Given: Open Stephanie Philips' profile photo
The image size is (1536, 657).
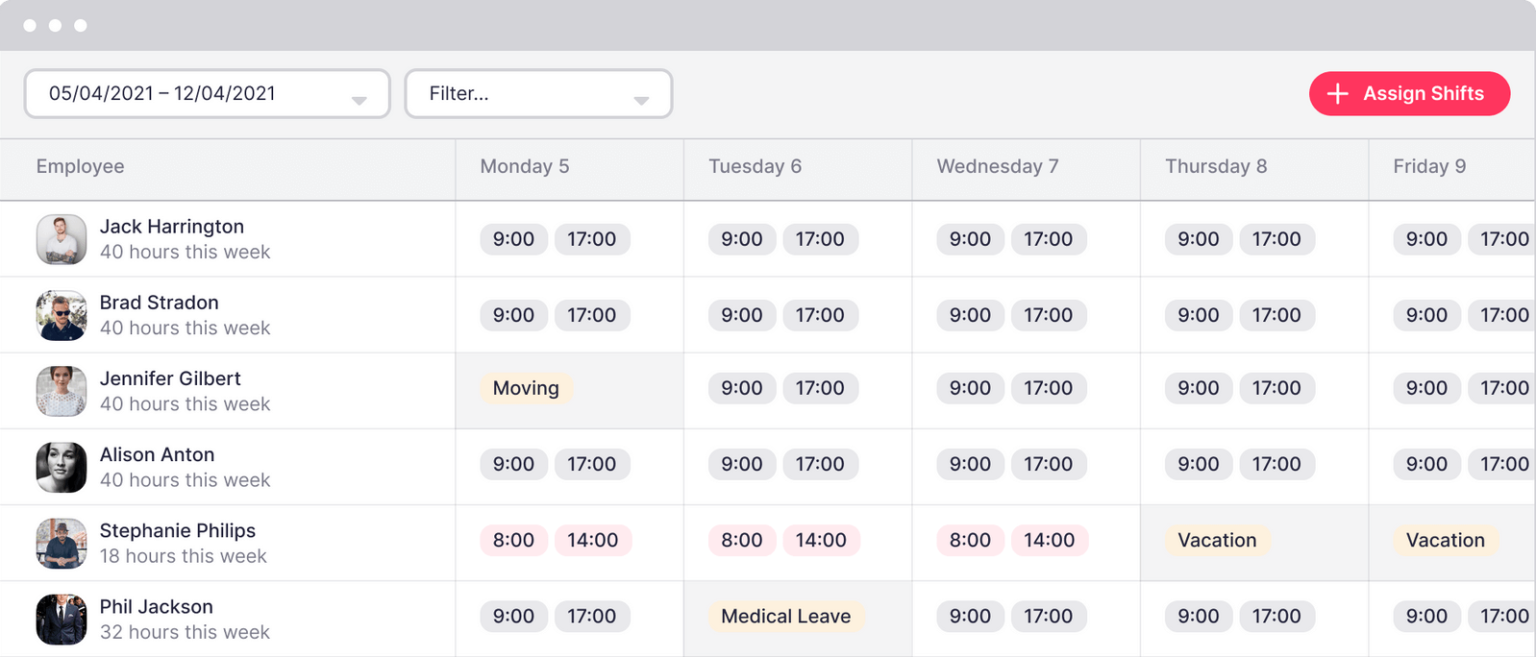Looking at the screenshot, I should (x=61, y=542).
